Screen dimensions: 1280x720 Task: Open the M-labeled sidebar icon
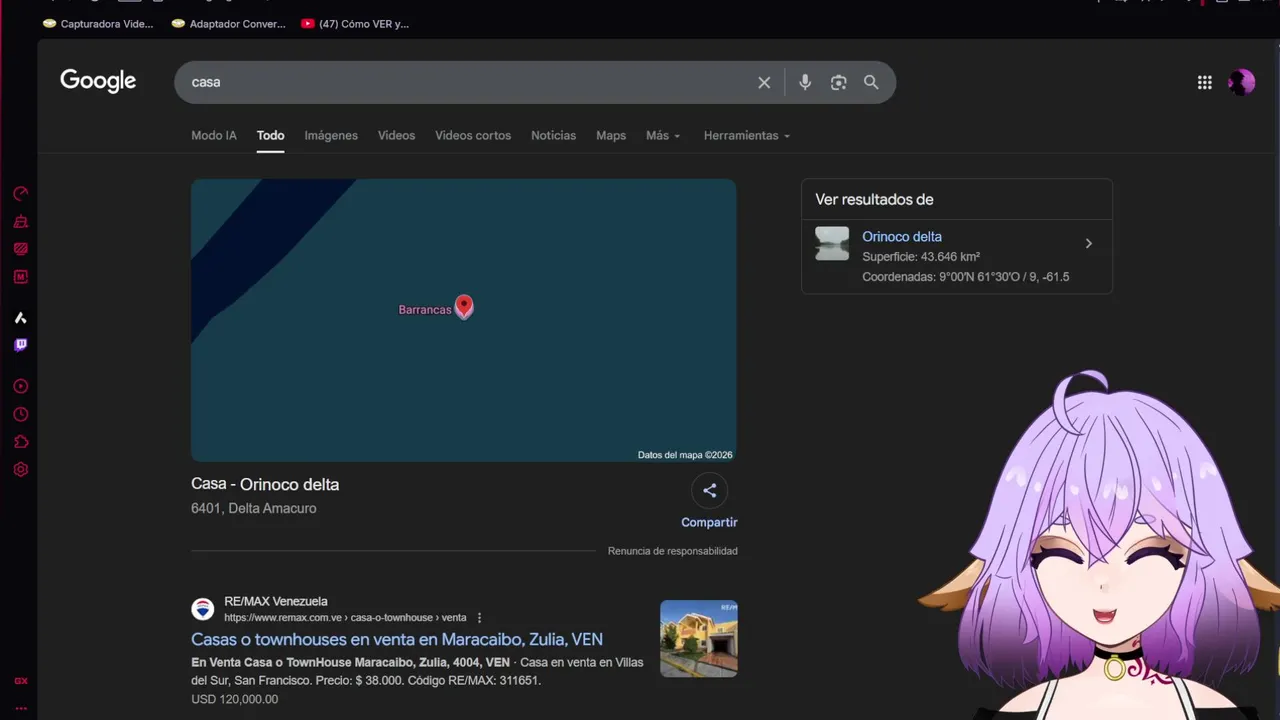tap(20, 277)
